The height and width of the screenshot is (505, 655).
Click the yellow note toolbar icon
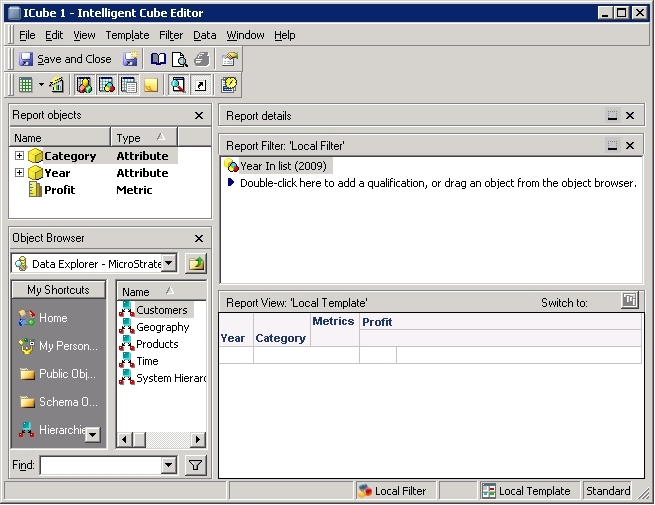(x=151, y=85)
